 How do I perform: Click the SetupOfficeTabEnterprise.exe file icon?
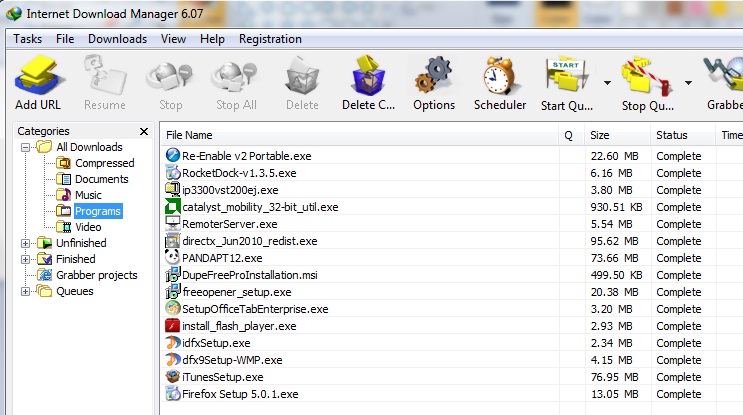[172, 308]
